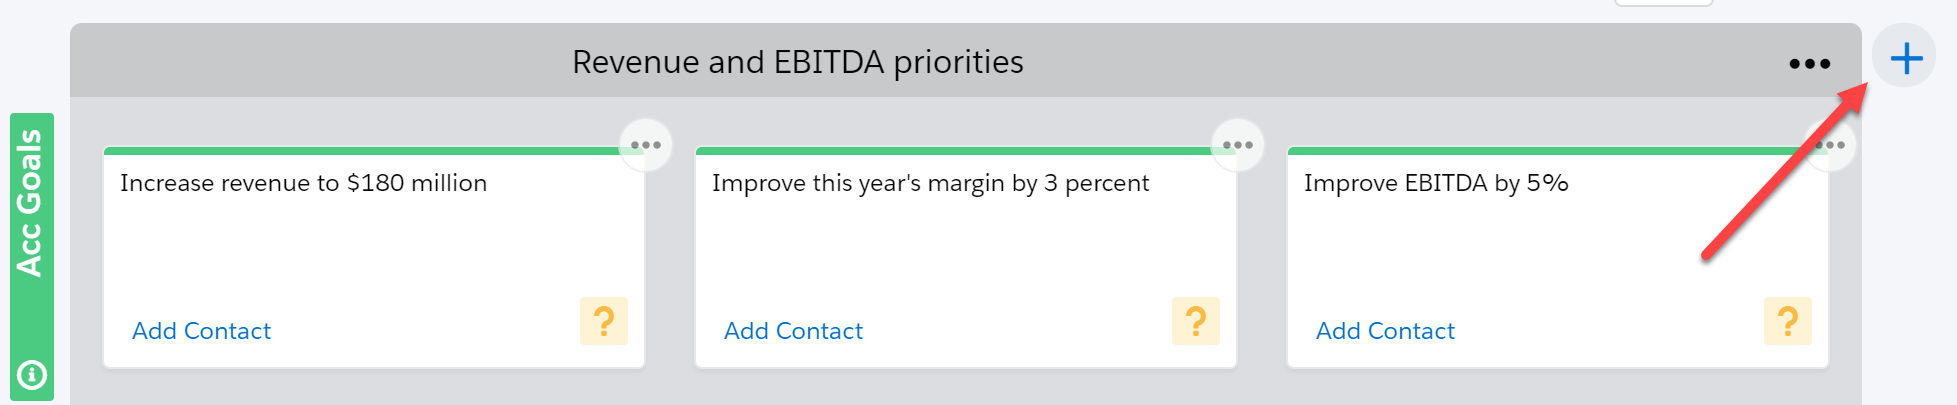This screenshot has width=1957, height=405.
Task: Select the 'Increase revenue to $180 million' title
Action: pyautogui.click(x=304, y=183)
